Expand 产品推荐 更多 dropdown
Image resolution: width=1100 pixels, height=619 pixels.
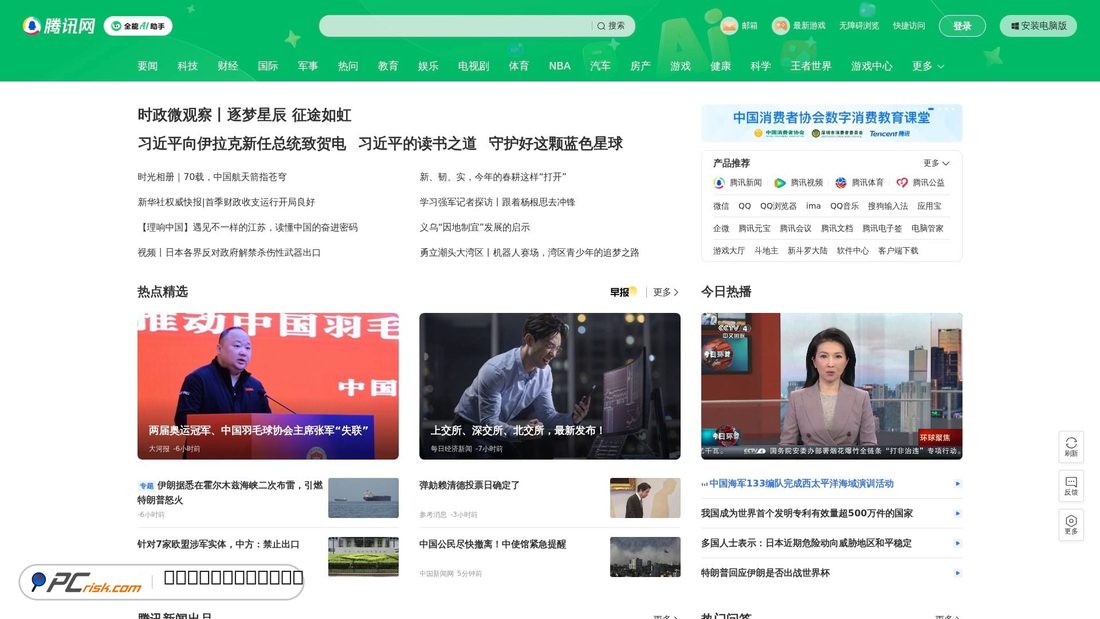pyautogui.click(x=936, y=163)
